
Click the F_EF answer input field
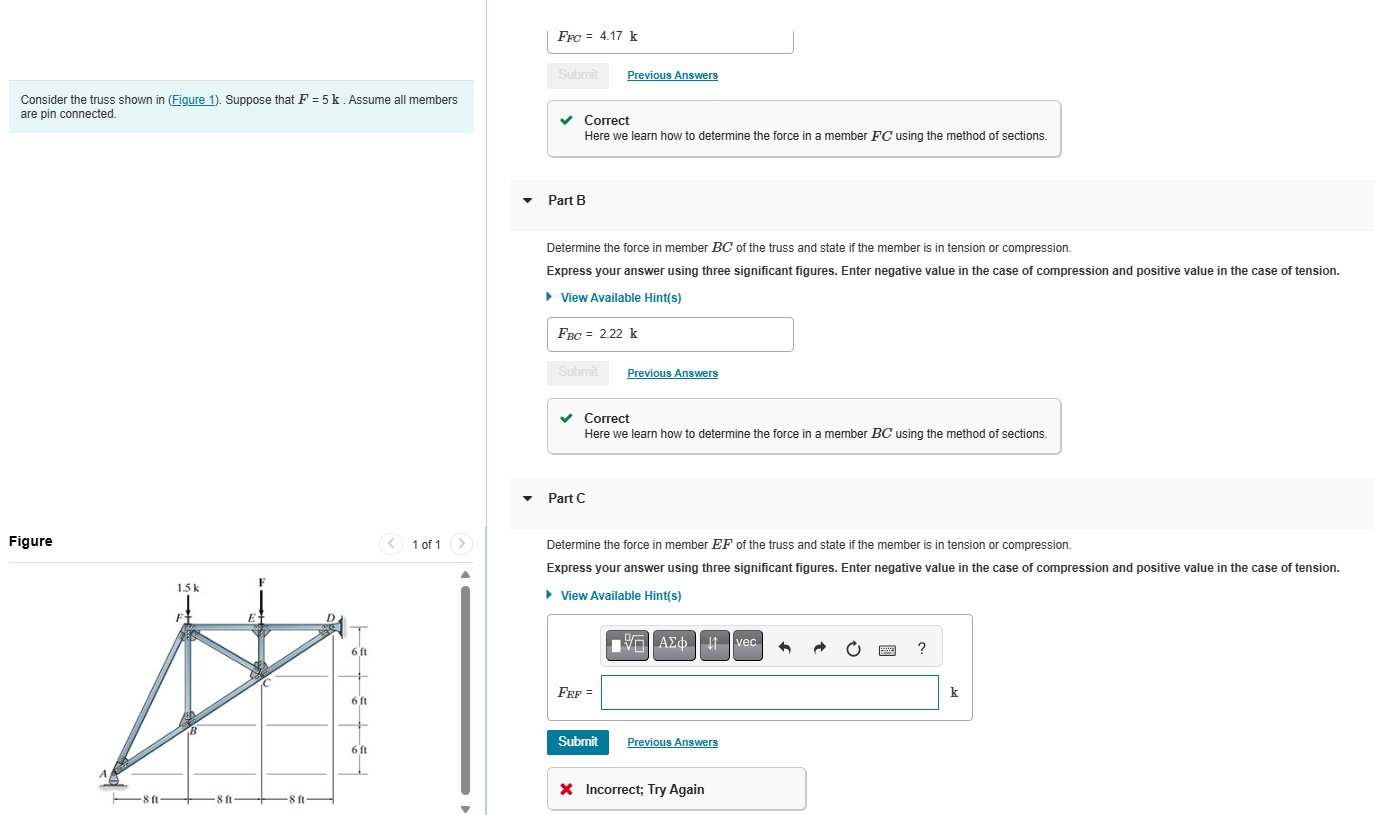768,692
